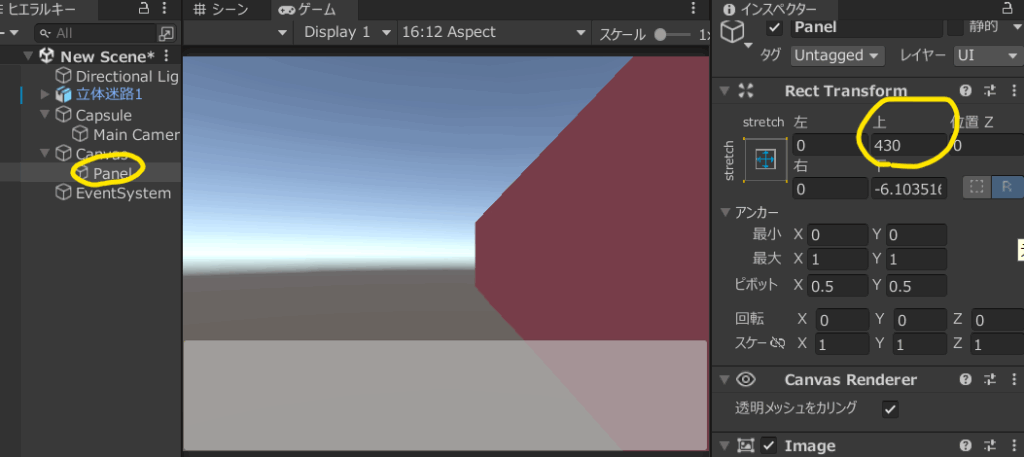Image resolution: width=1024 pixels, height=457 pixels.
Task: Expand the 立体迷路1 prefab children
Action: pos(44,94)
